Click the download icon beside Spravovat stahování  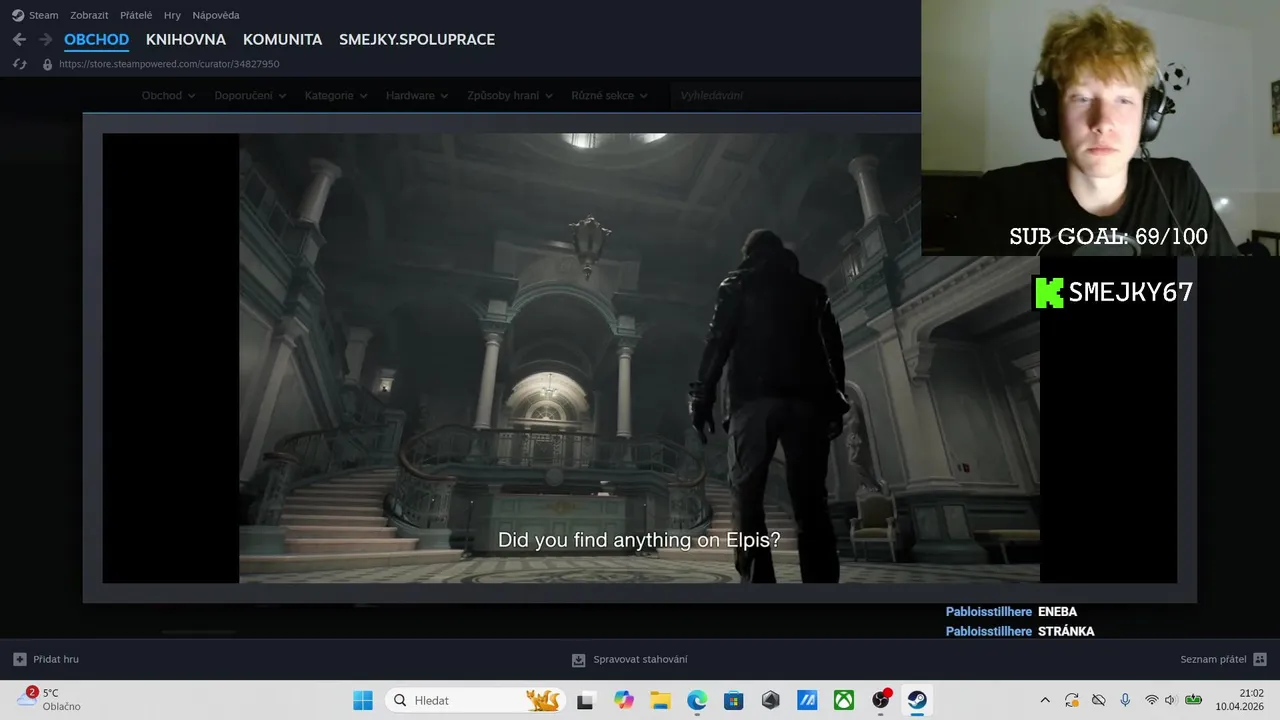tap(578, 660)
